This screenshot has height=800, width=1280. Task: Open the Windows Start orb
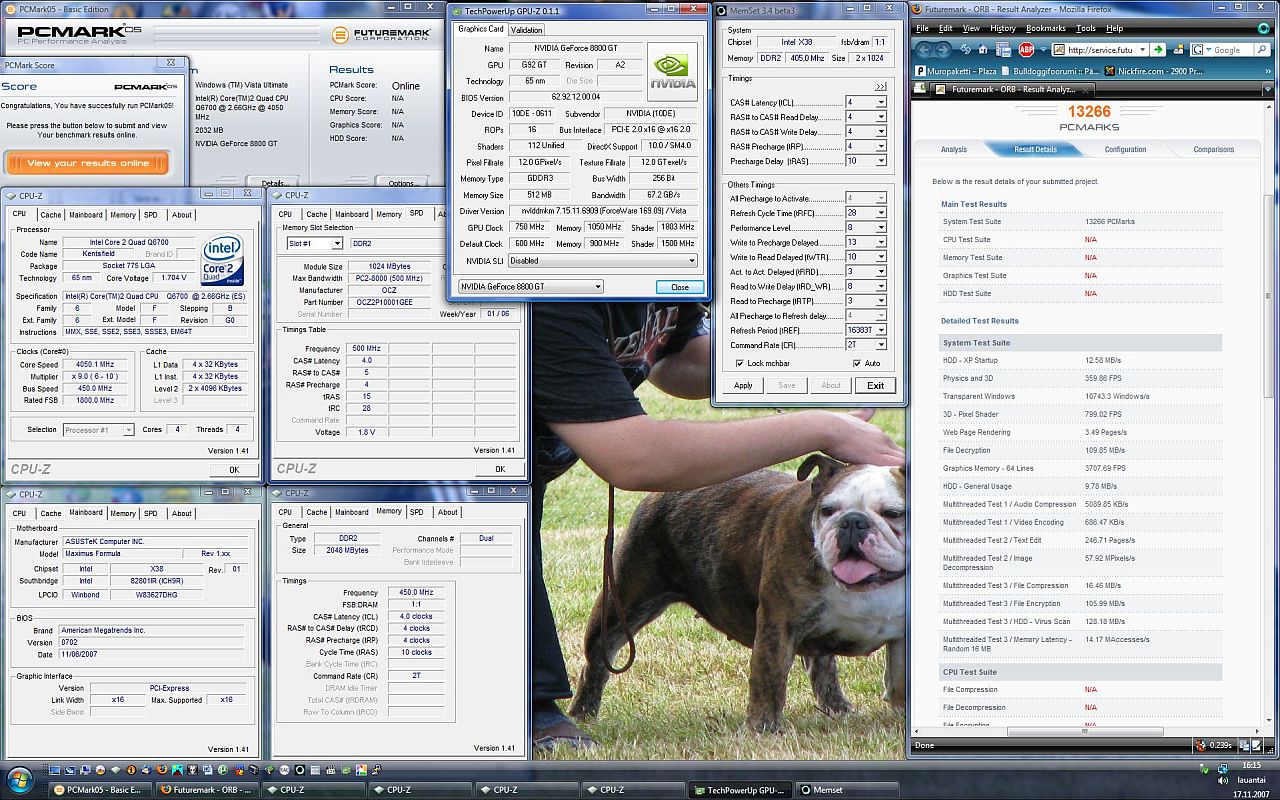point(19,780)
